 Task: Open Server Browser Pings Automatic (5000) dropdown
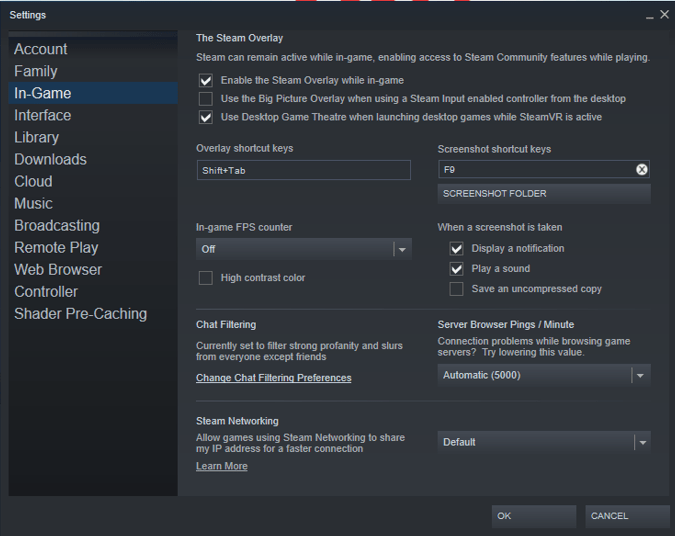point(544,375)
